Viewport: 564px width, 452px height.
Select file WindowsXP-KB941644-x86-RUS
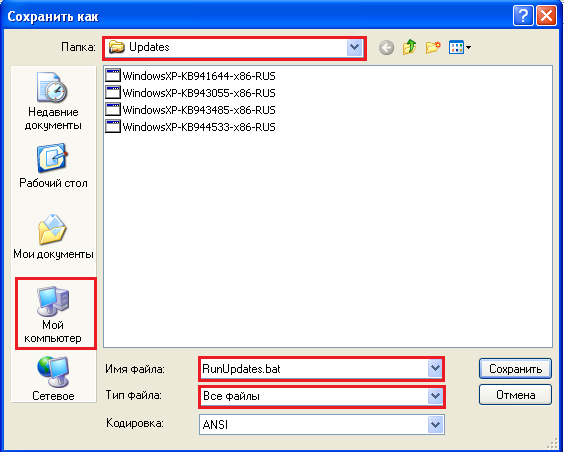[x=191, y=76]
